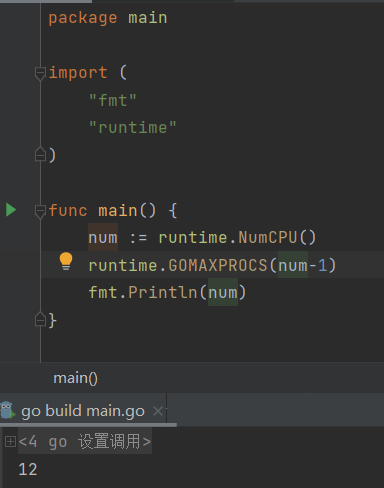Collapse import block at closing parenthesis marker

pyautogui.click(x=40, y=154)
